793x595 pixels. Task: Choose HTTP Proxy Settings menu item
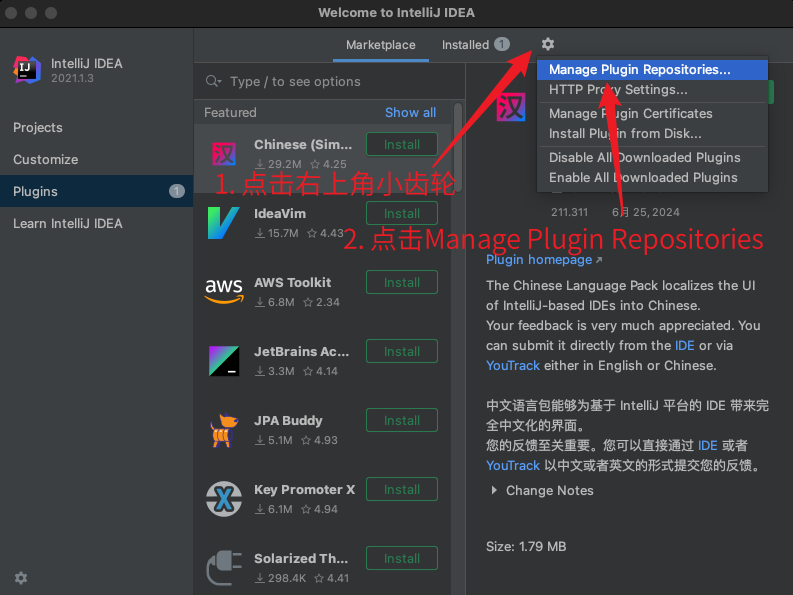(617, 90)
